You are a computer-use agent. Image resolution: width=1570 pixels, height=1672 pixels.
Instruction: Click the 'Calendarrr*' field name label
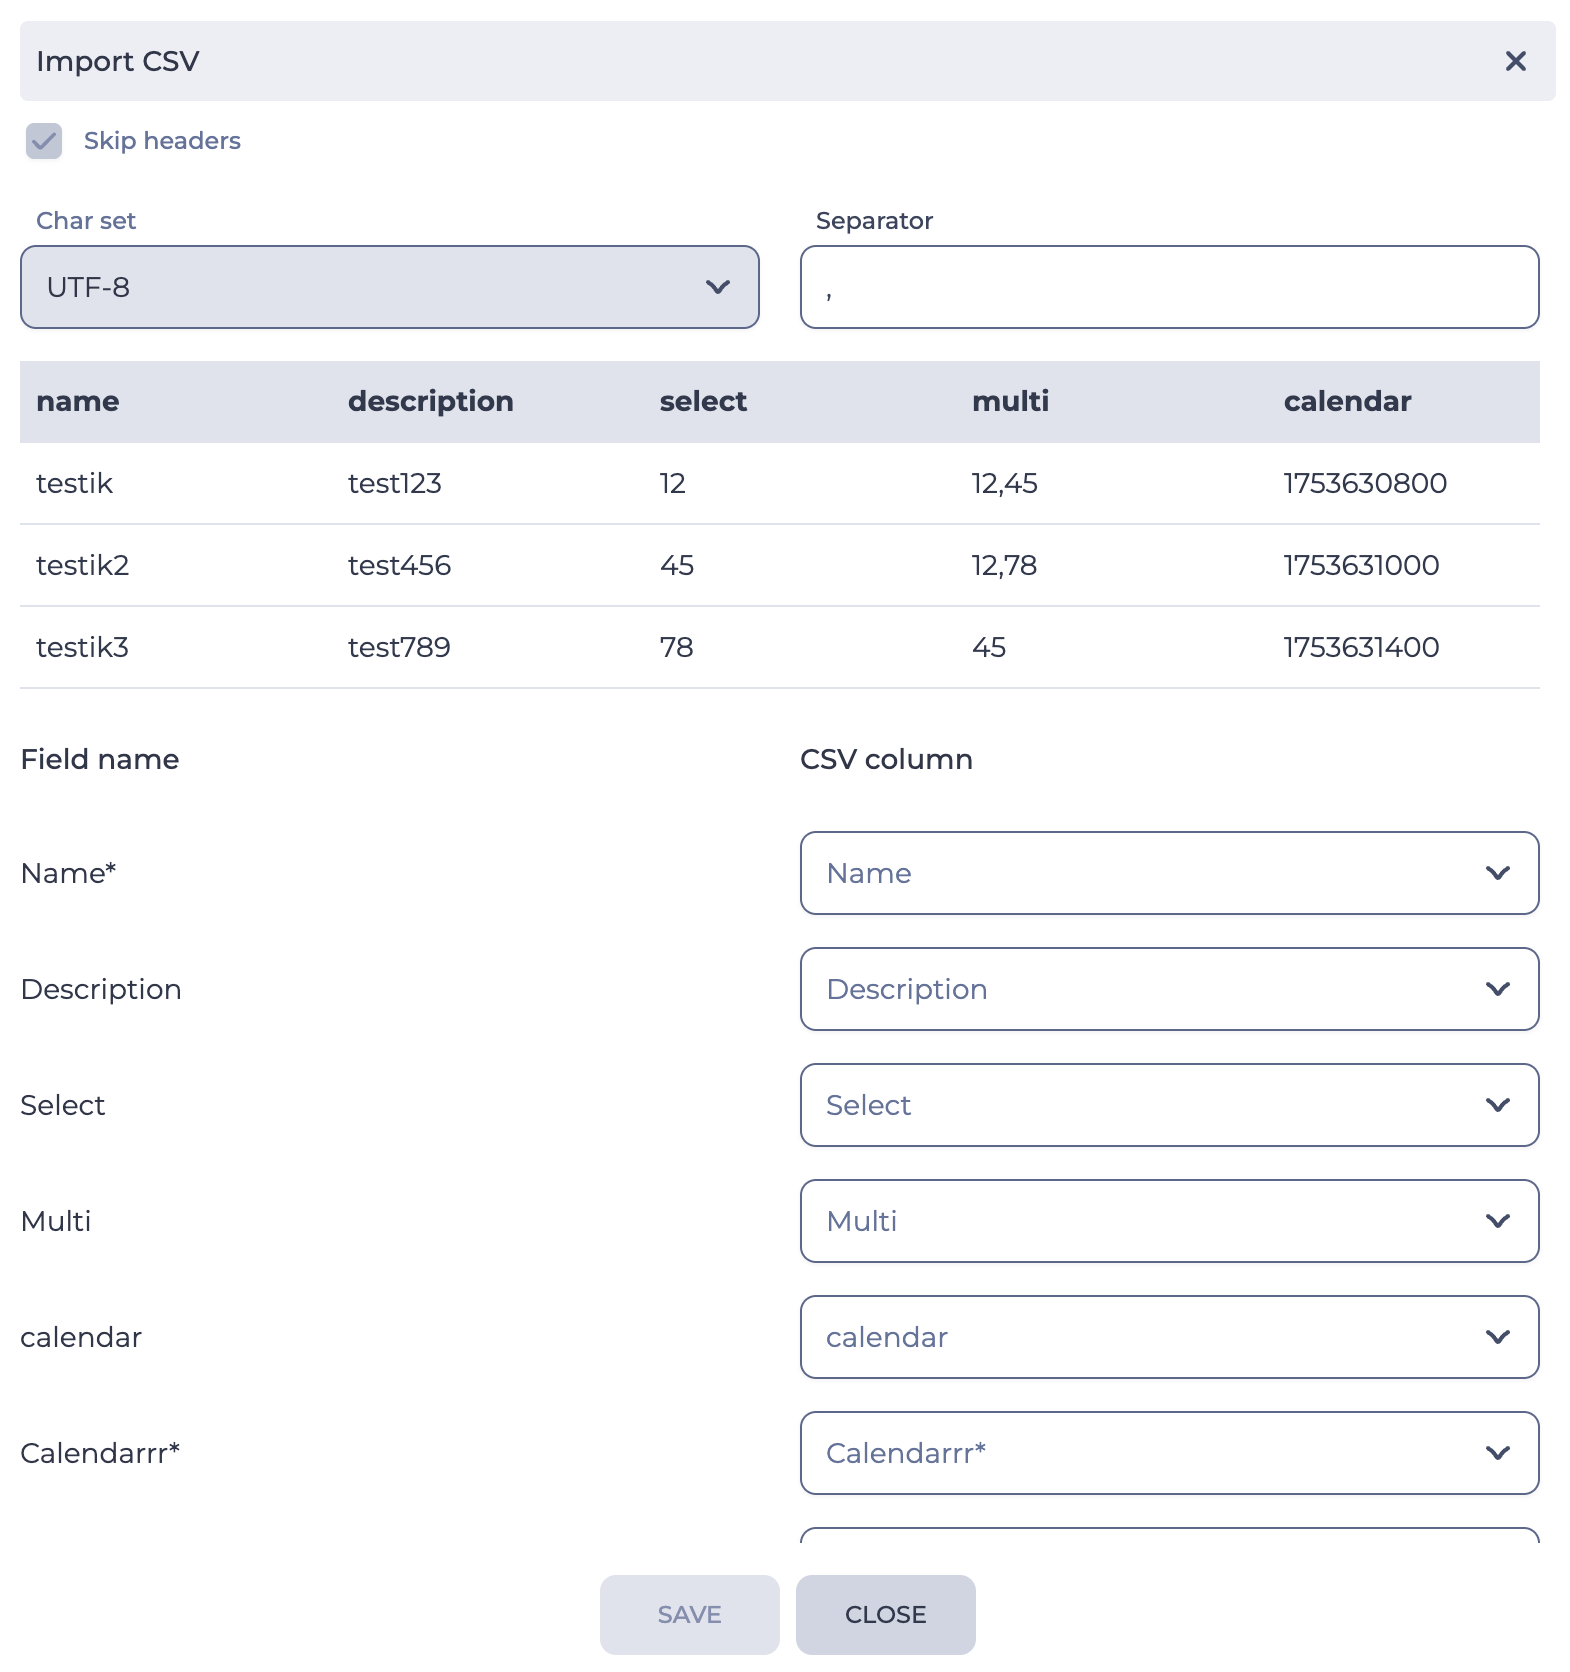(100, 1453)
